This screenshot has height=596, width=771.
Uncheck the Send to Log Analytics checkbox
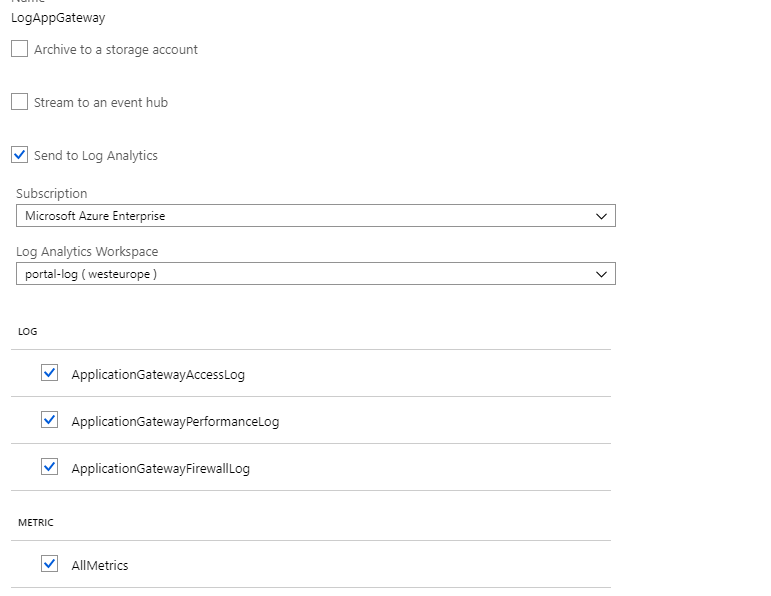[x=20, y=155]
